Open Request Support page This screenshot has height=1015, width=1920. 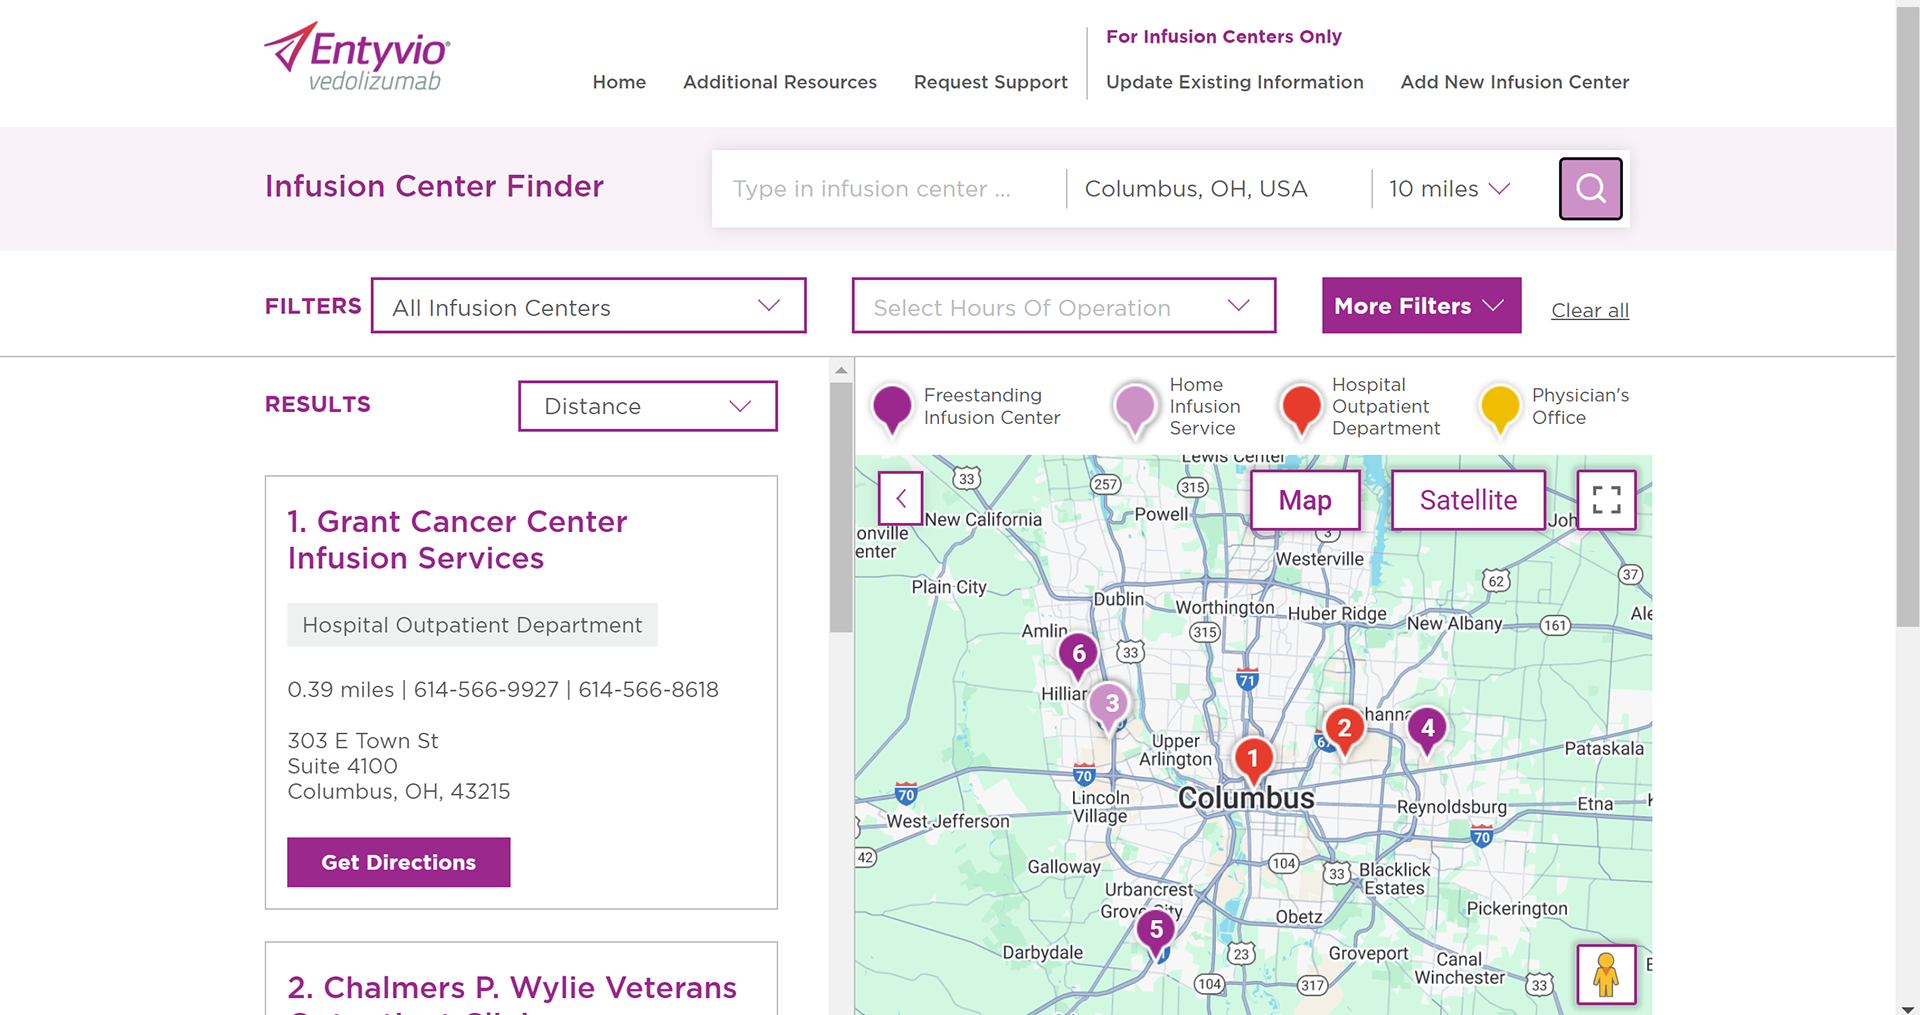coord(991,82)
